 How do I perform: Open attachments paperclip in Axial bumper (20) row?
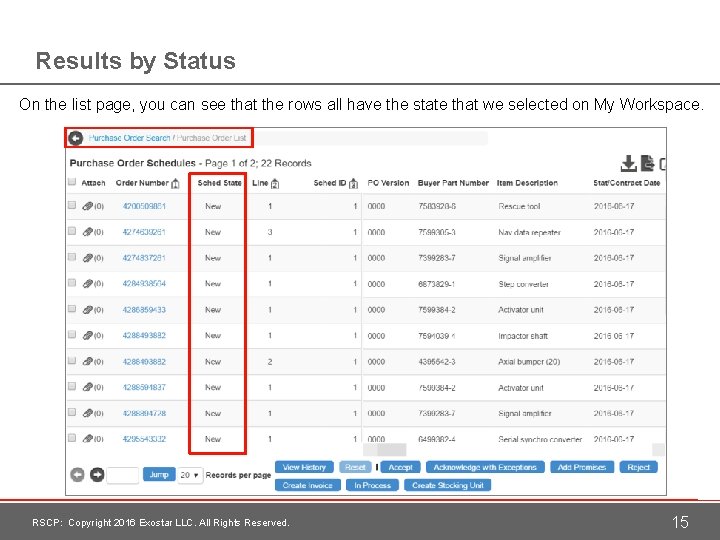[88, 361]
